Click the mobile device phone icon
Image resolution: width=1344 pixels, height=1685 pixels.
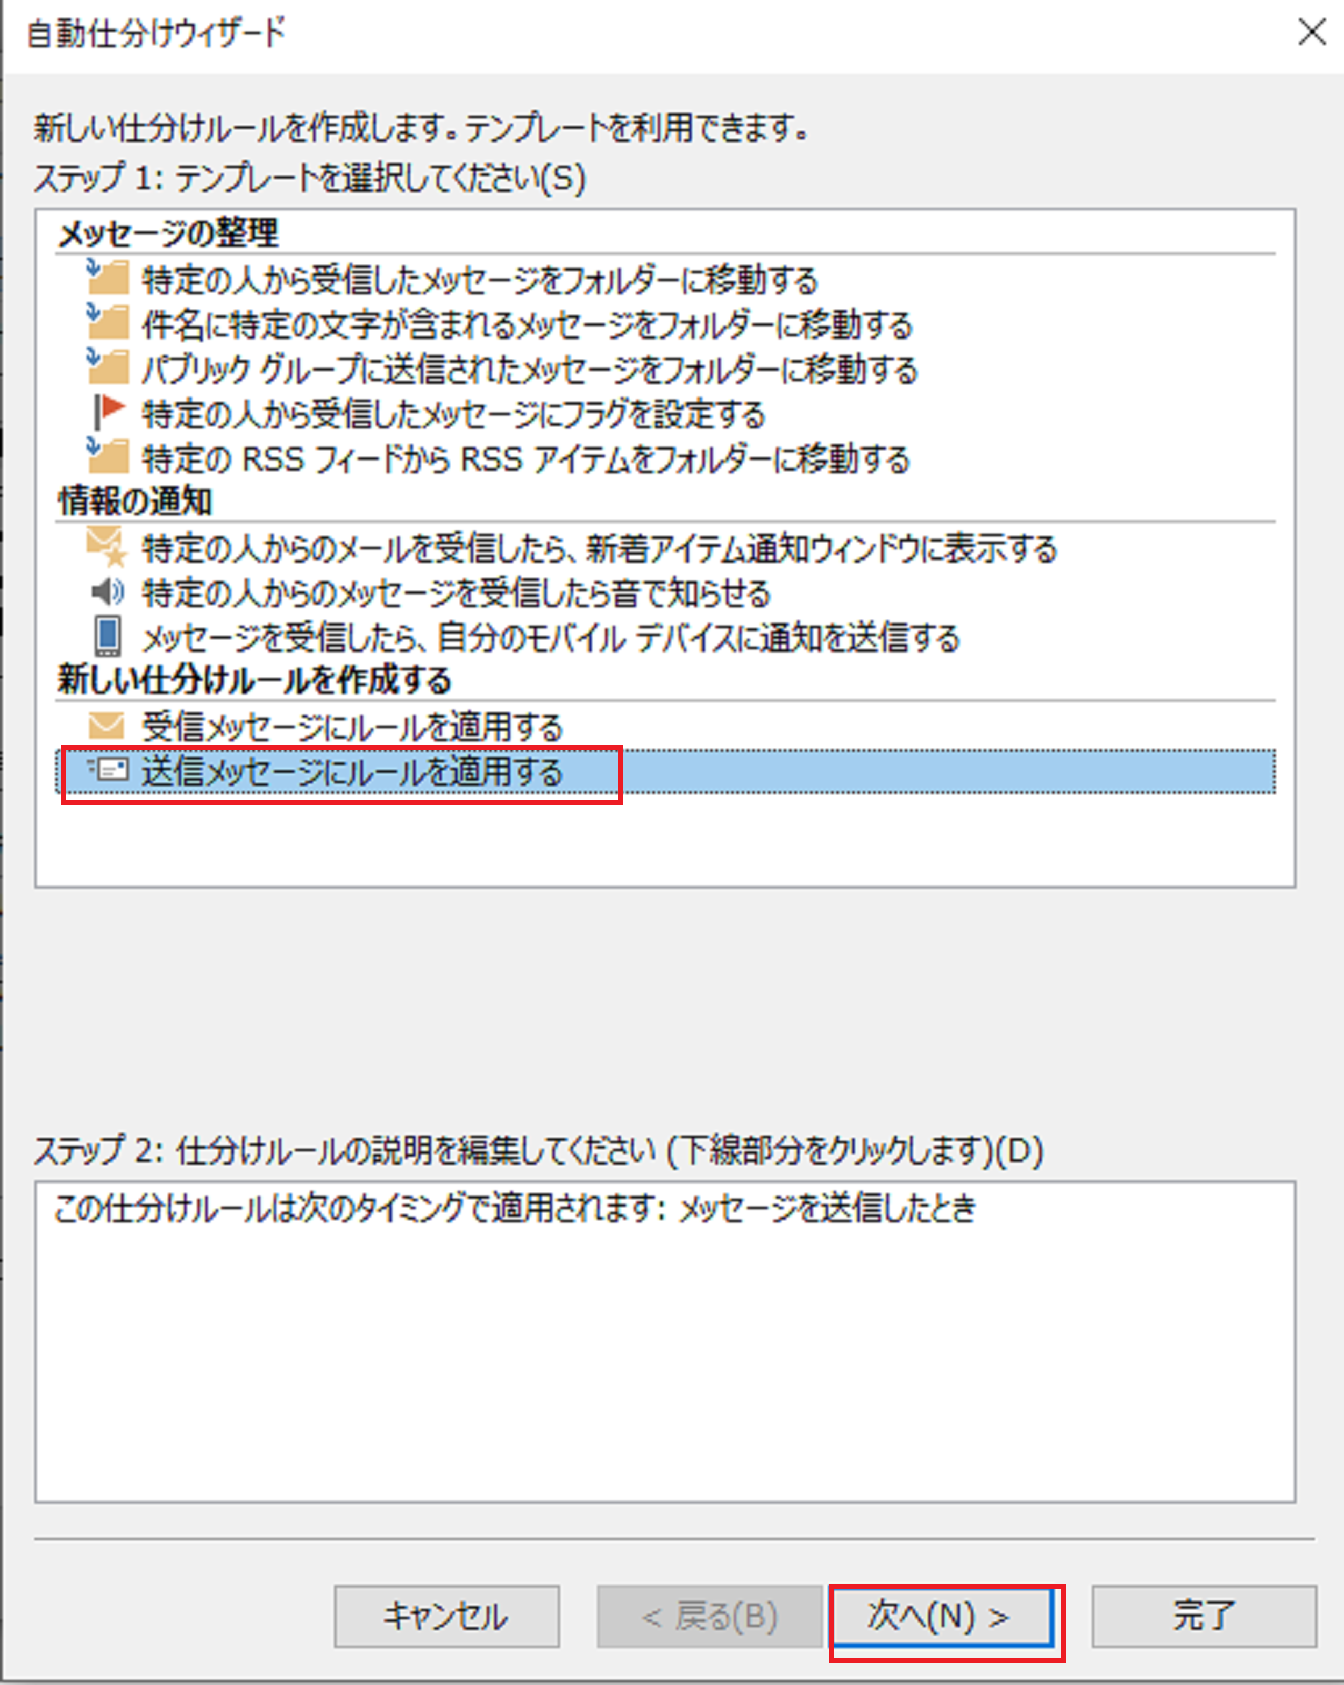pos(107,636)
